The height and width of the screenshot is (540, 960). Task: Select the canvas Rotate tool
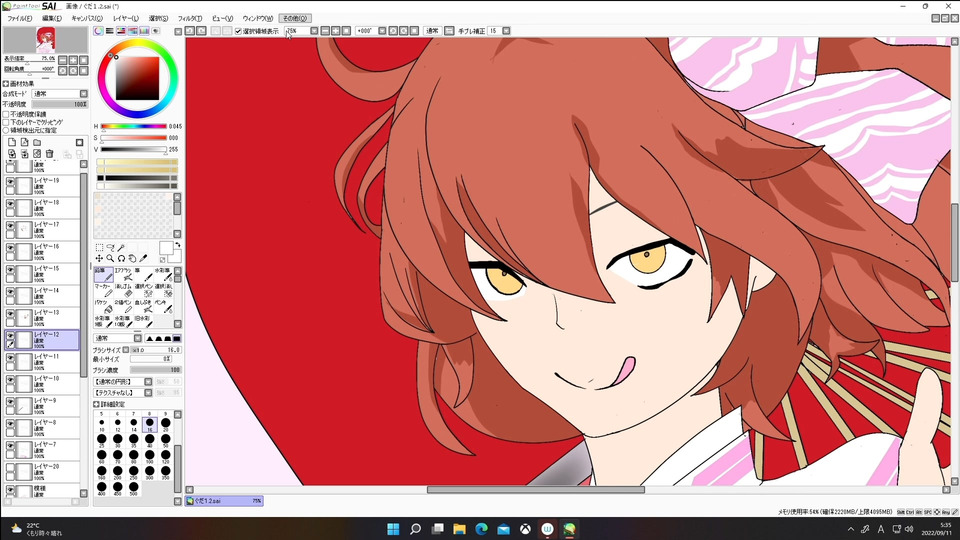[x=121, y=258]
